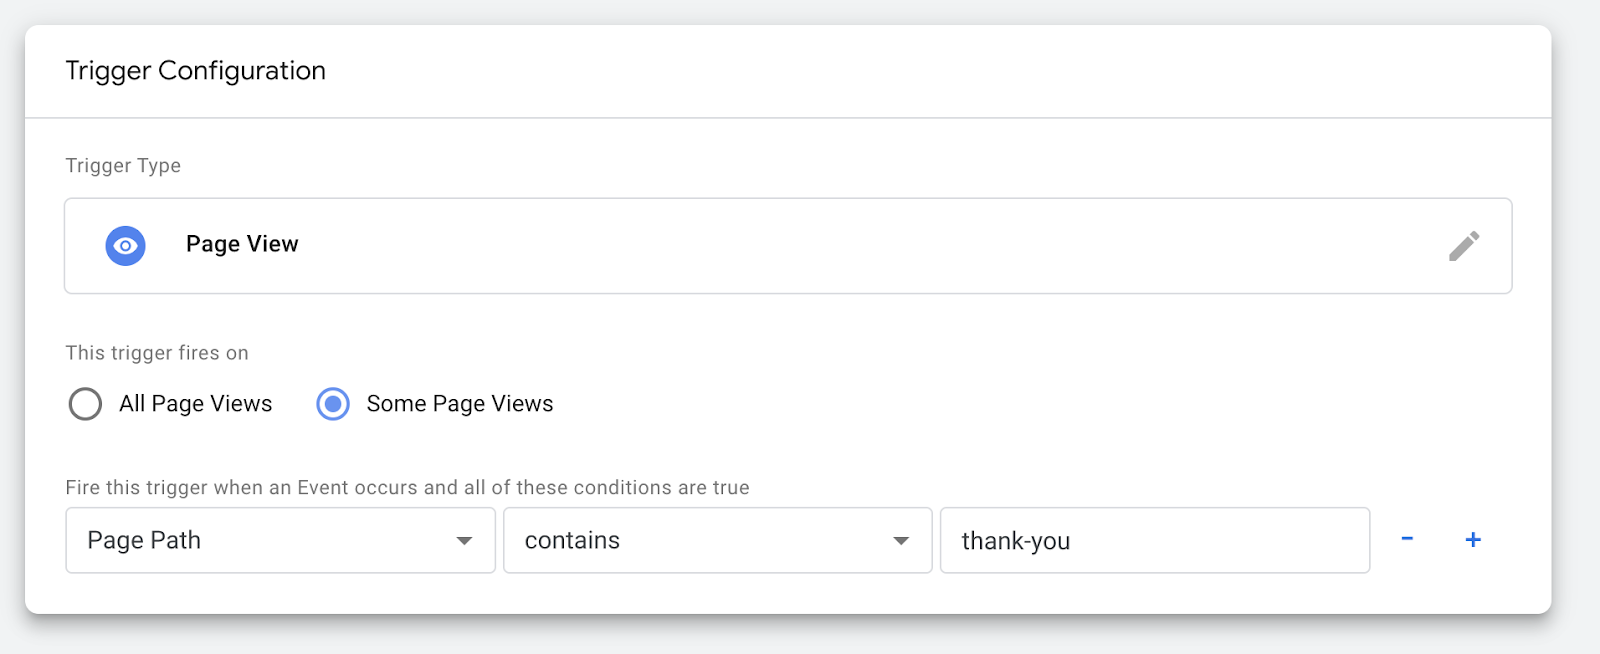Open the "contains" operator dropdown
Image resolution: width=1600 pixels, height=654 pixels.
717,540
